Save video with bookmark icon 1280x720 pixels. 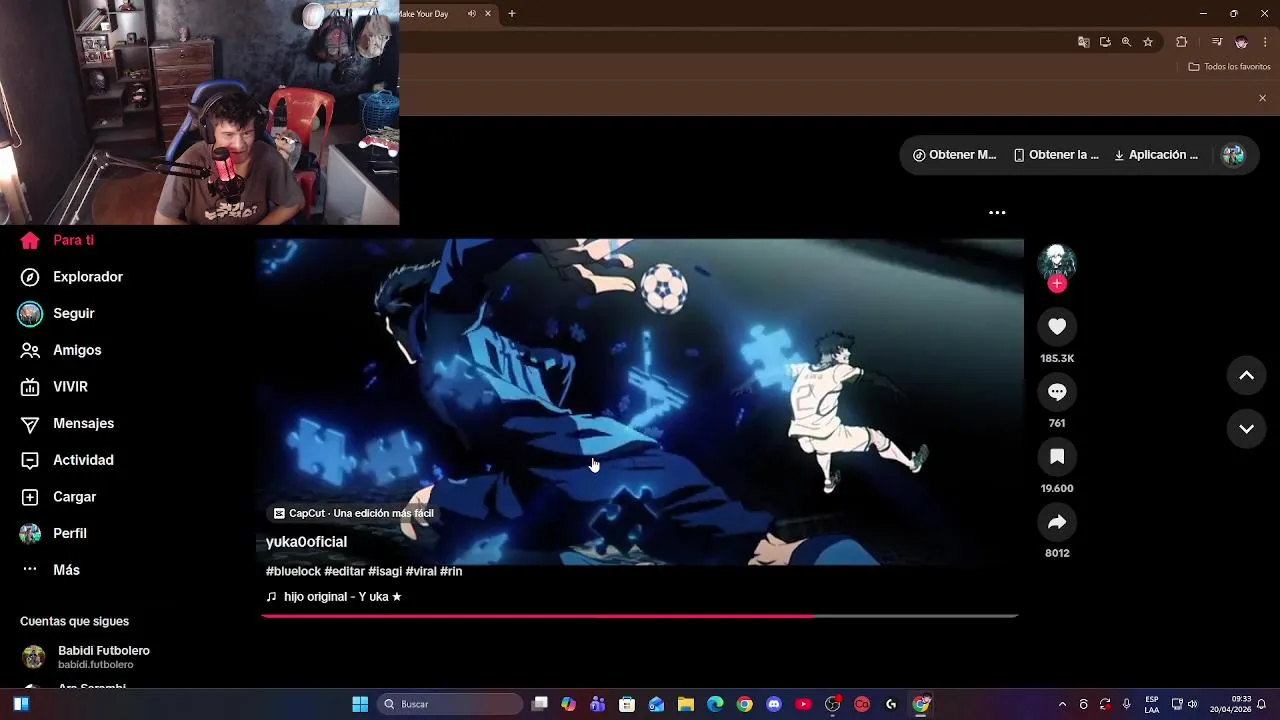click(x=1057, y=457)
